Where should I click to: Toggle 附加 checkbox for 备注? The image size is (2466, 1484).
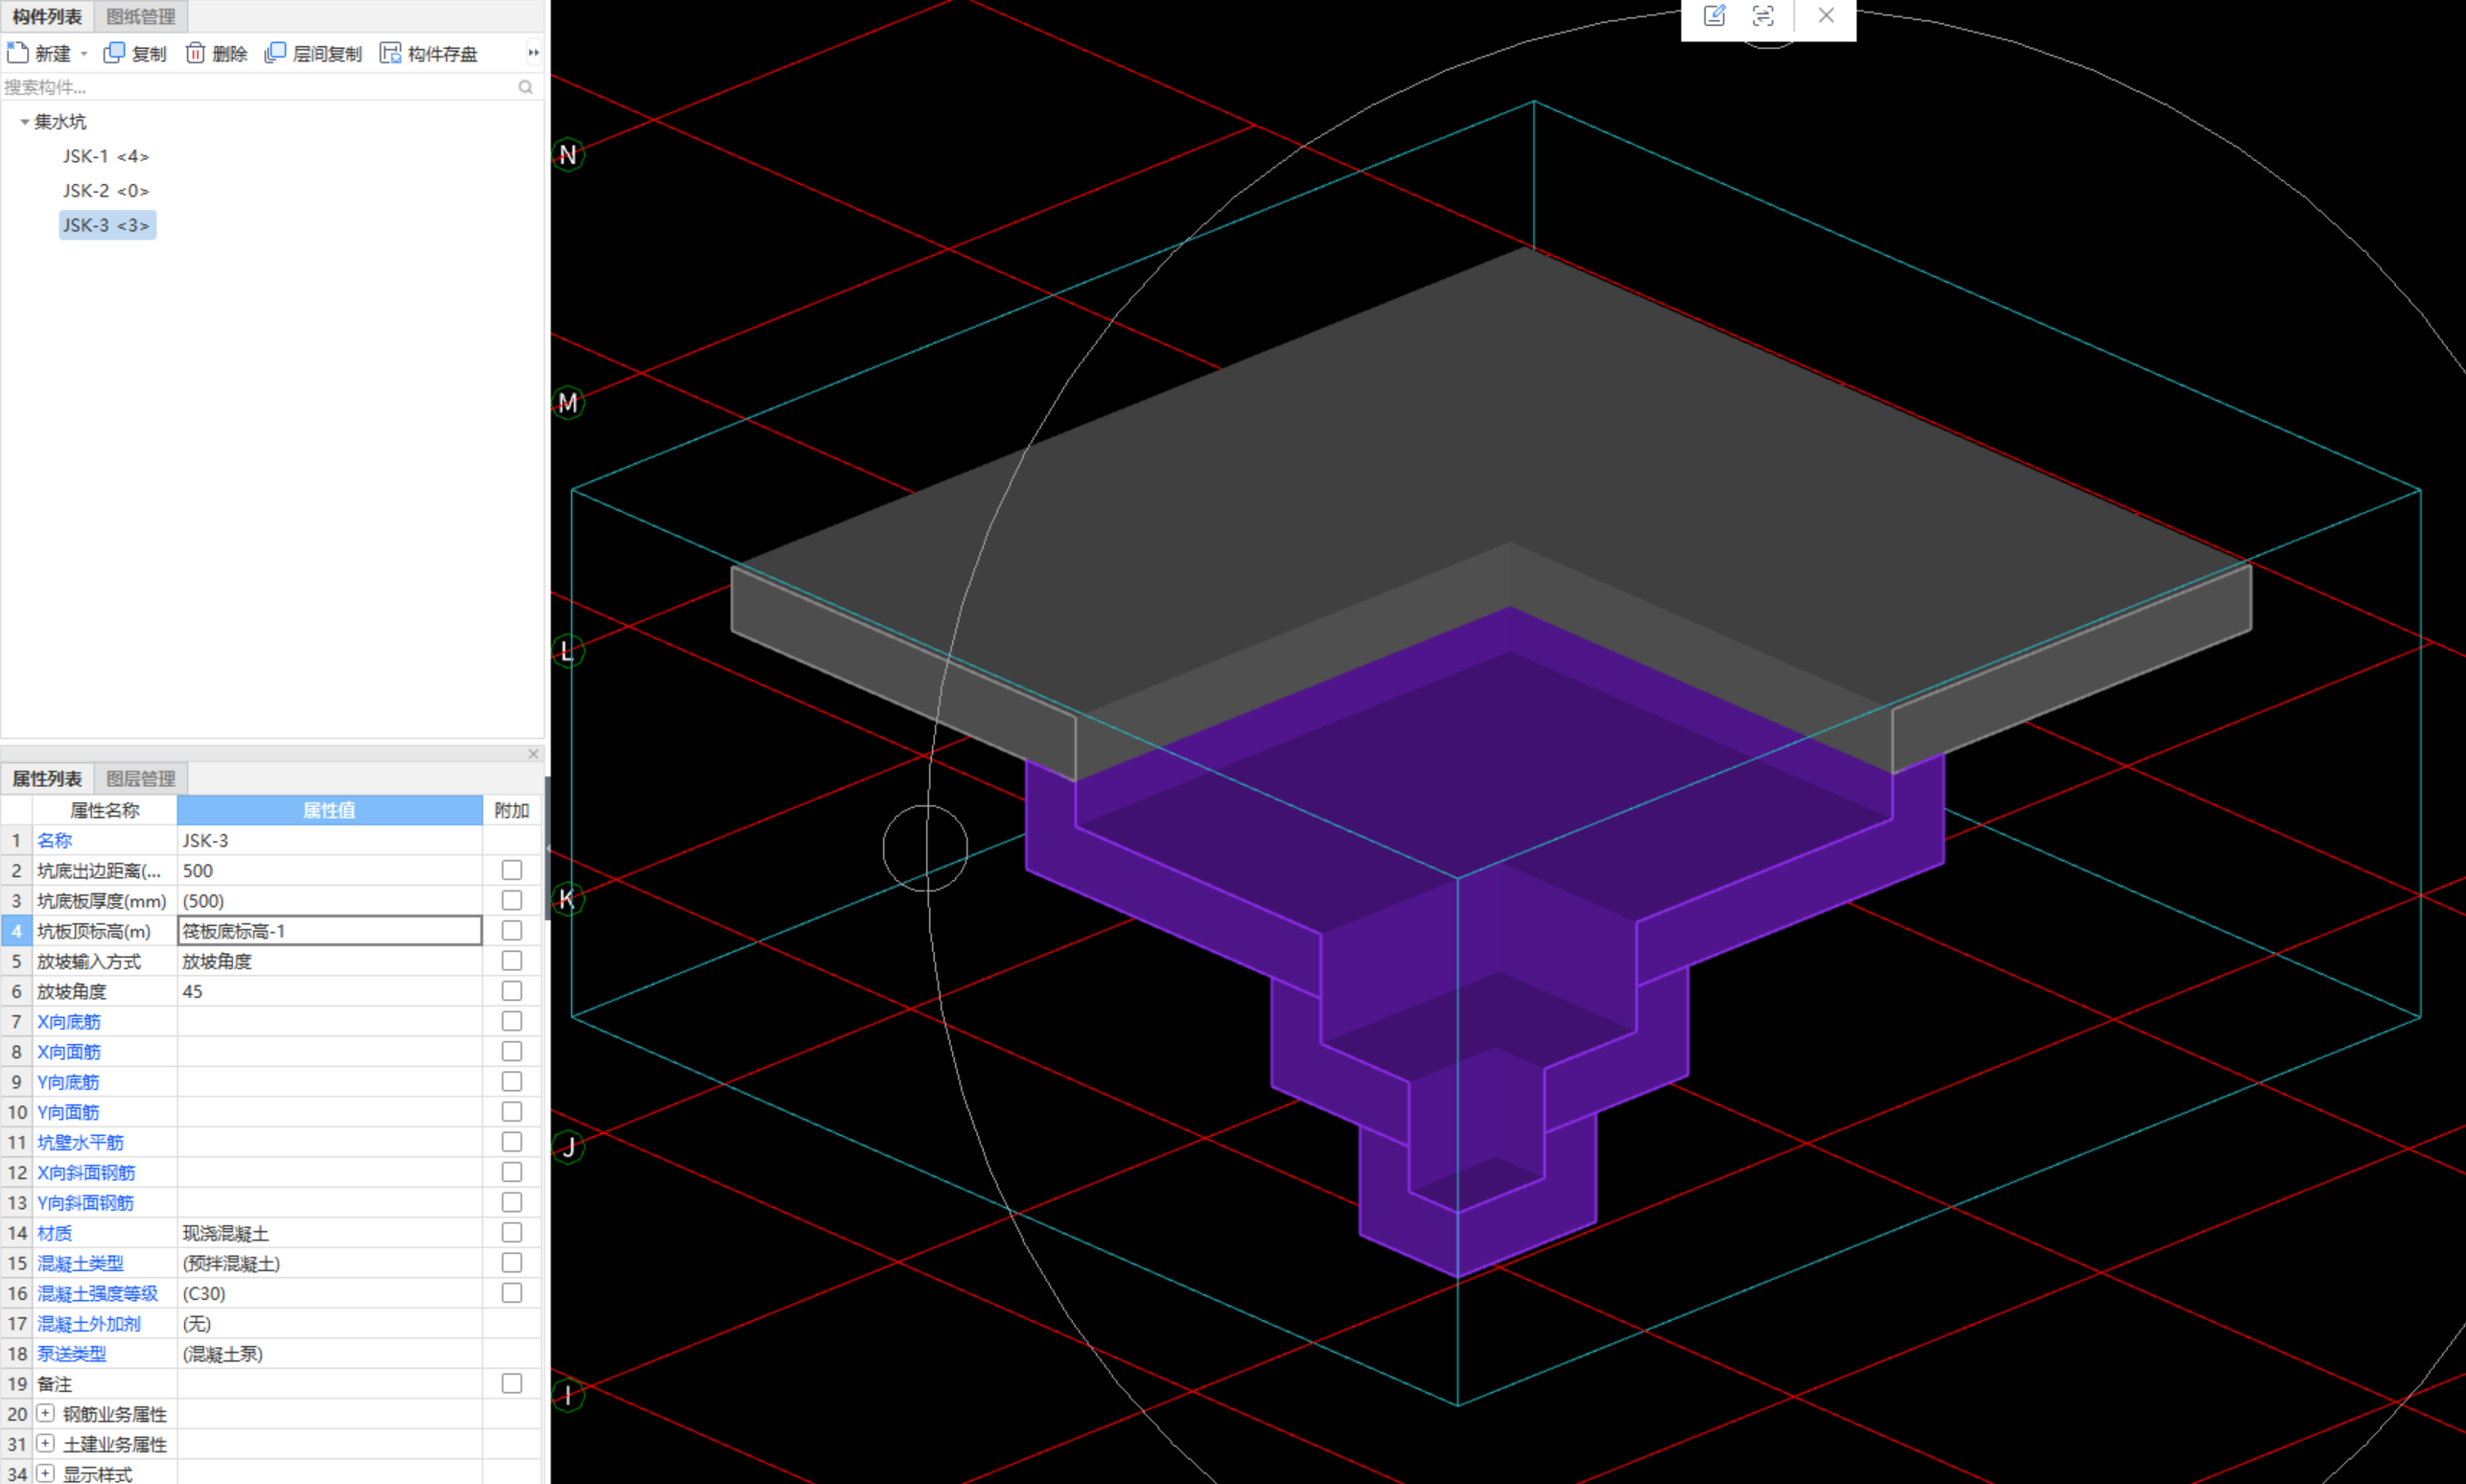[512, 1383]
